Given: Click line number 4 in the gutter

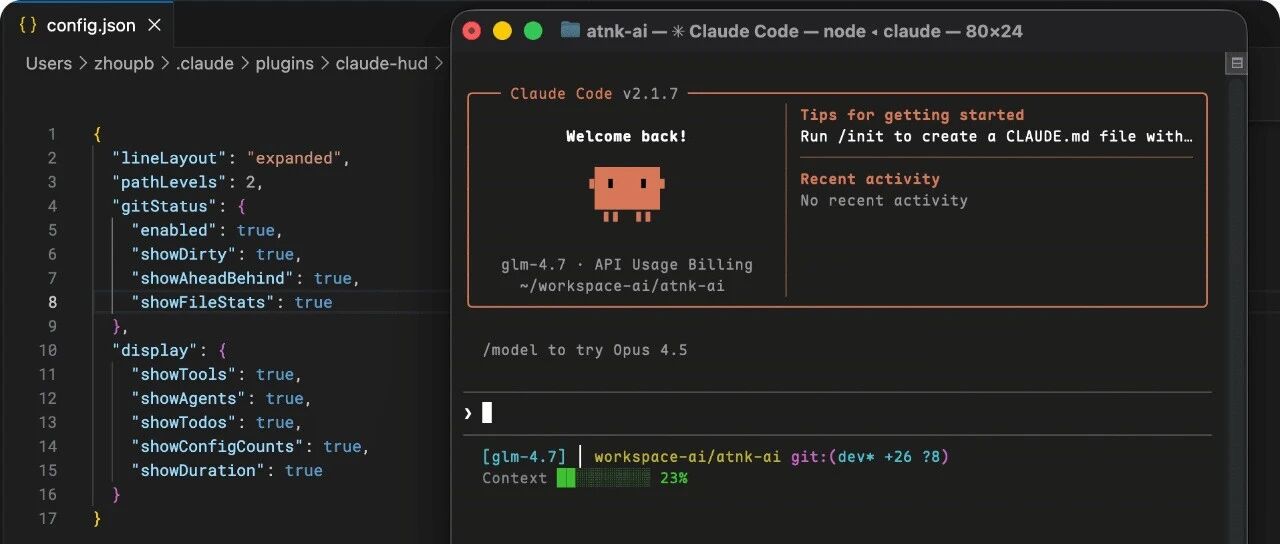Looking at the screenshot, I should tap(52, 206).
